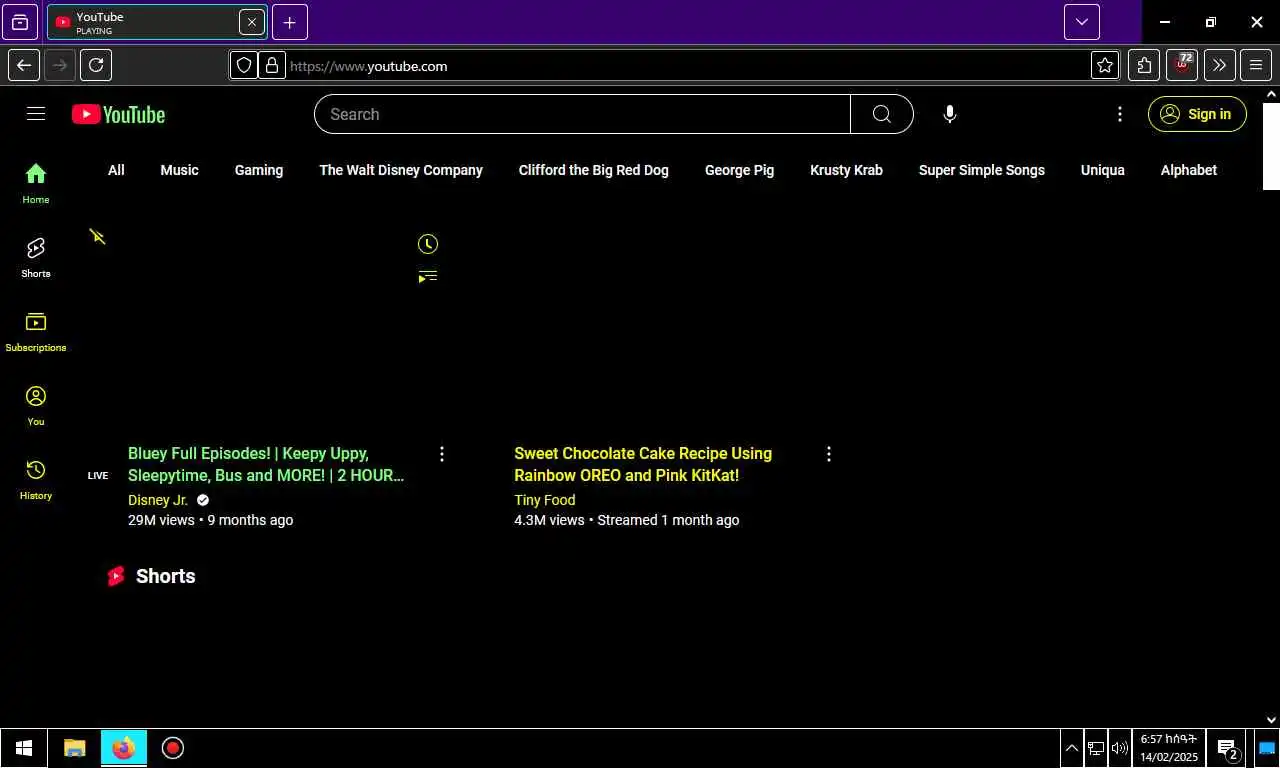Select the Gaming filter chip
1280x768 pixels.
click(259, 170)
